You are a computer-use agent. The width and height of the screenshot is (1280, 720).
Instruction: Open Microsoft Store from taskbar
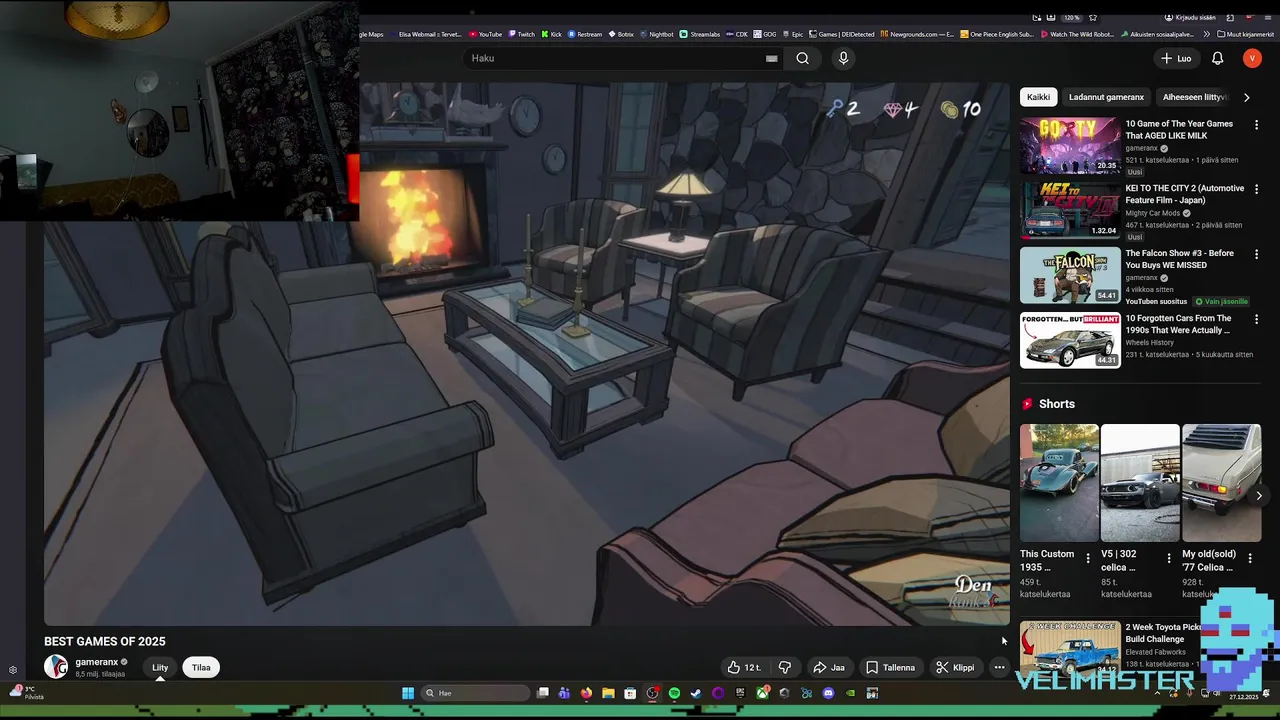pyautogui.click(x=630, y=693)
